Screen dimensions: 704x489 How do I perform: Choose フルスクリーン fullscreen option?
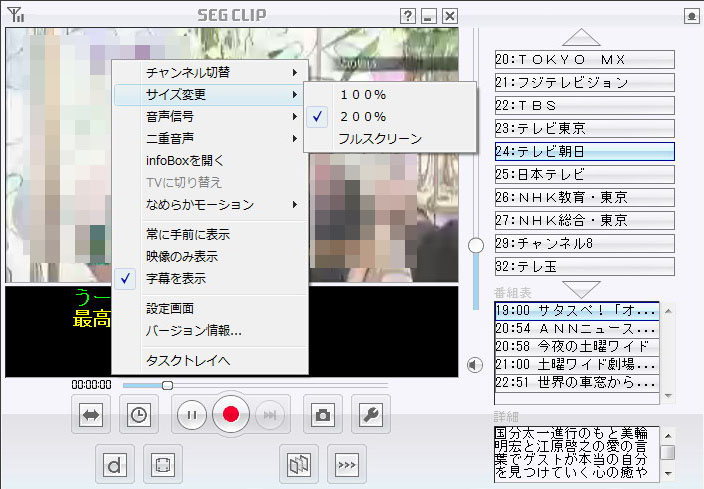click(390, 139)
